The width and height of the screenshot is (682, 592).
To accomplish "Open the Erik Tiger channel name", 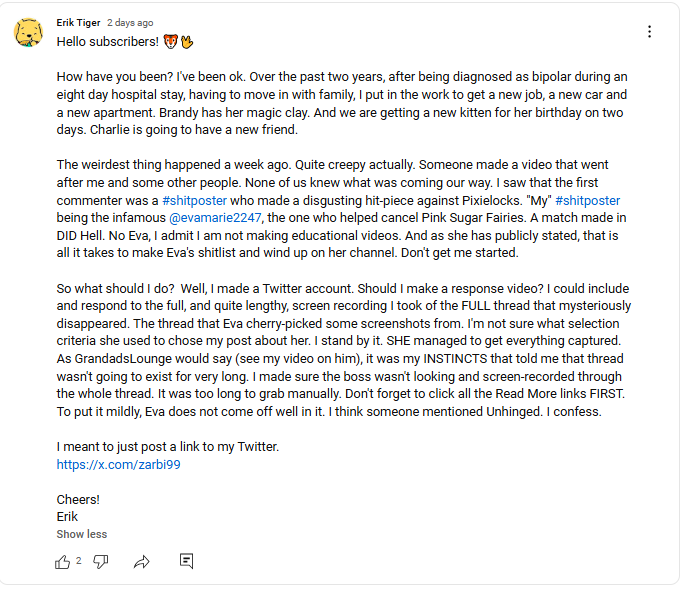I will pyautogui.click(x=78, y=22).
